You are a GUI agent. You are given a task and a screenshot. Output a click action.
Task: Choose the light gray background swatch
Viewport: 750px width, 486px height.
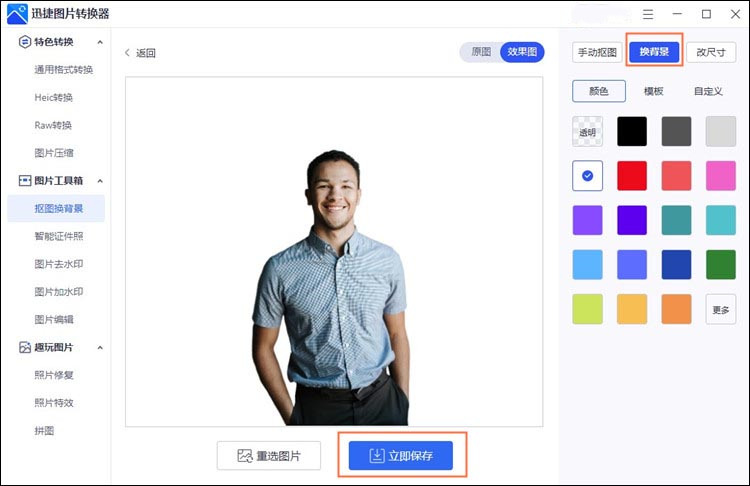(721, 131)
